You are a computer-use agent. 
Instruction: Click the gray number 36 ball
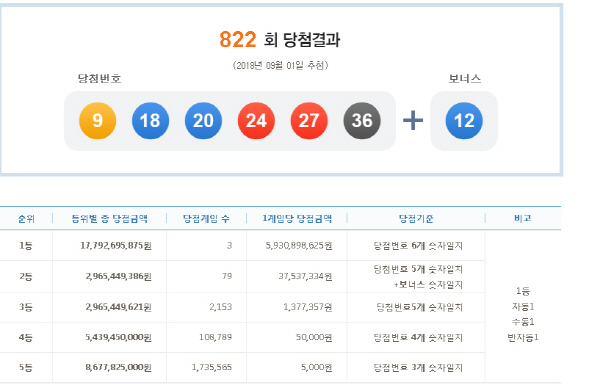[362, 121]
